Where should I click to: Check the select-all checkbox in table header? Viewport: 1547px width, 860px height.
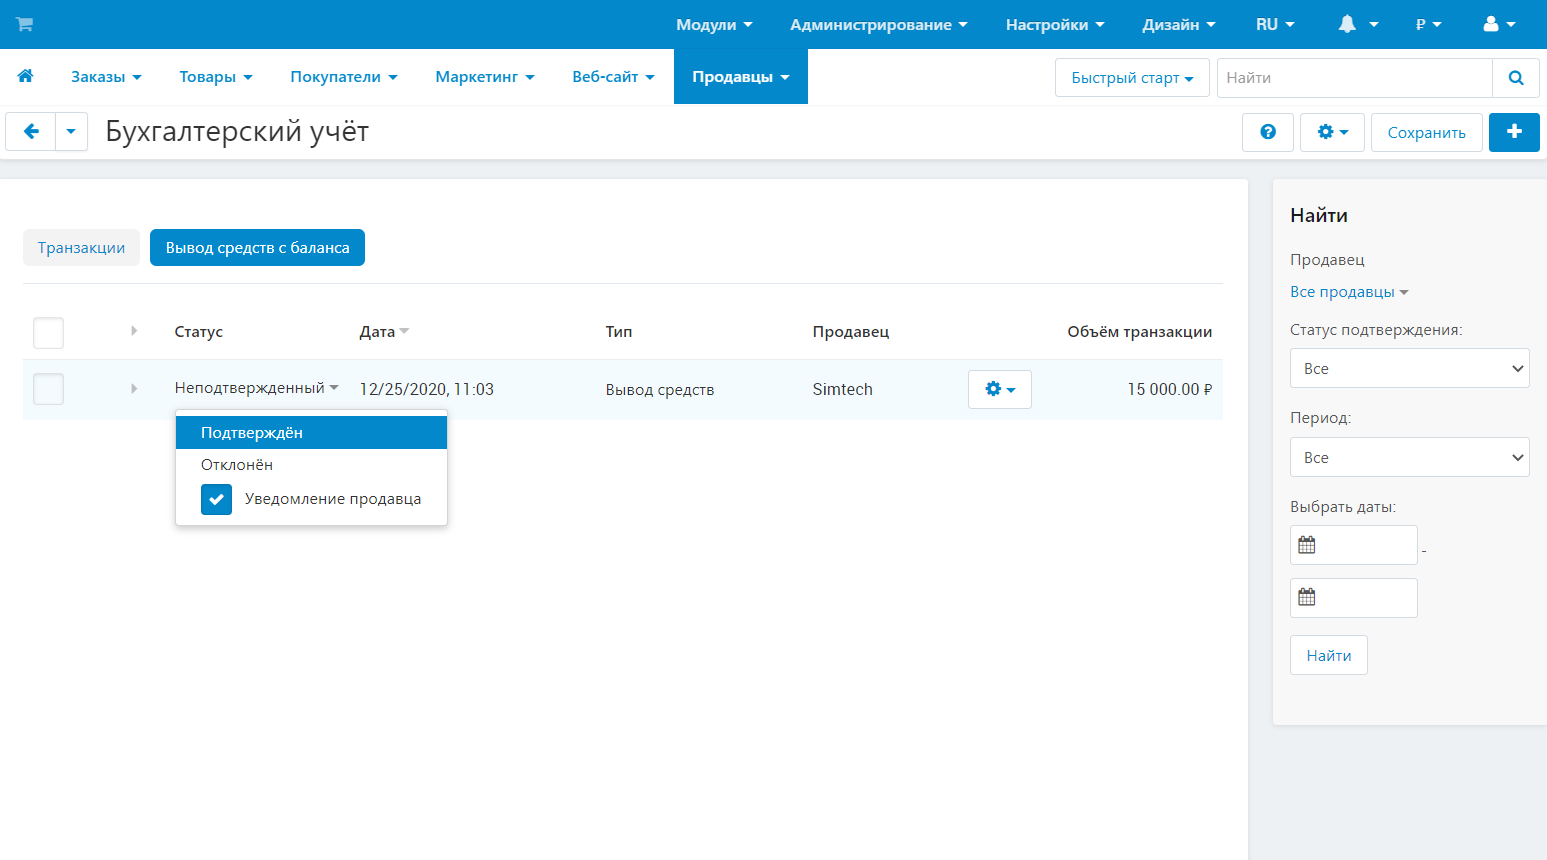[x=48, y=332]
